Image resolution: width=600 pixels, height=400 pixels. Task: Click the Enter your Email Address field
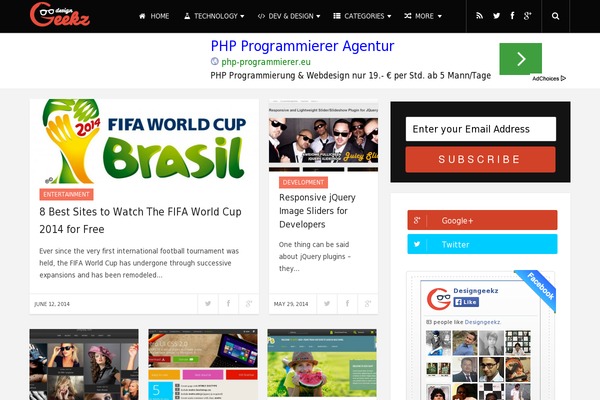pyautogui.click(x=481, y=129)
